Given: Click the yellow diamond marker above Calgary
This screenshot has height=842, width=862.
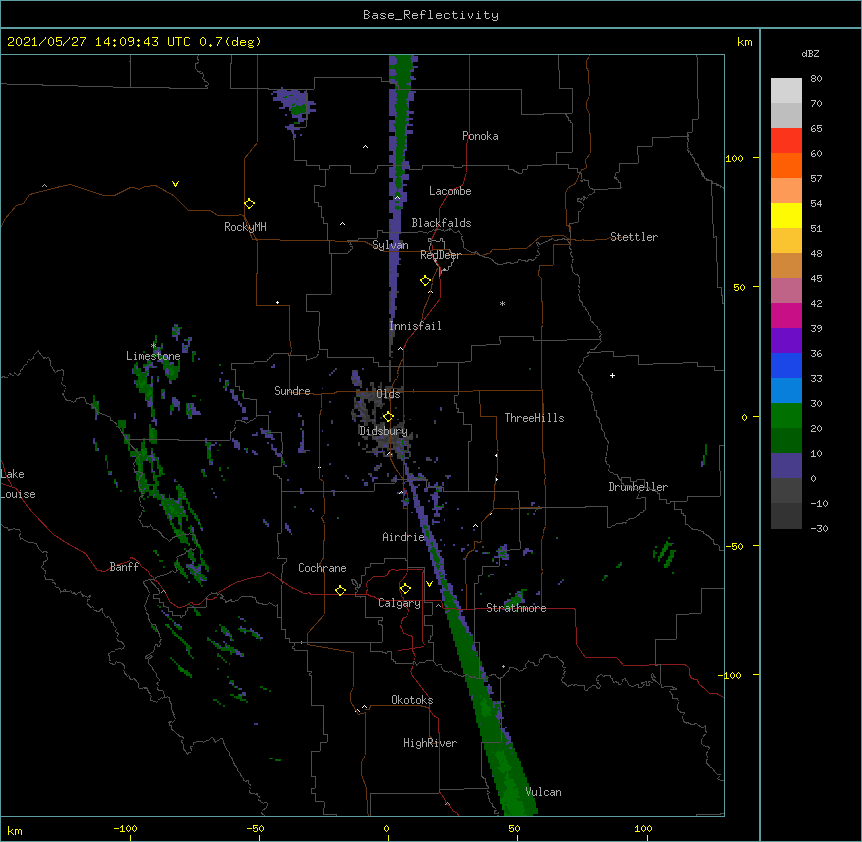Looking at the screenshot, I should point(405,589).
